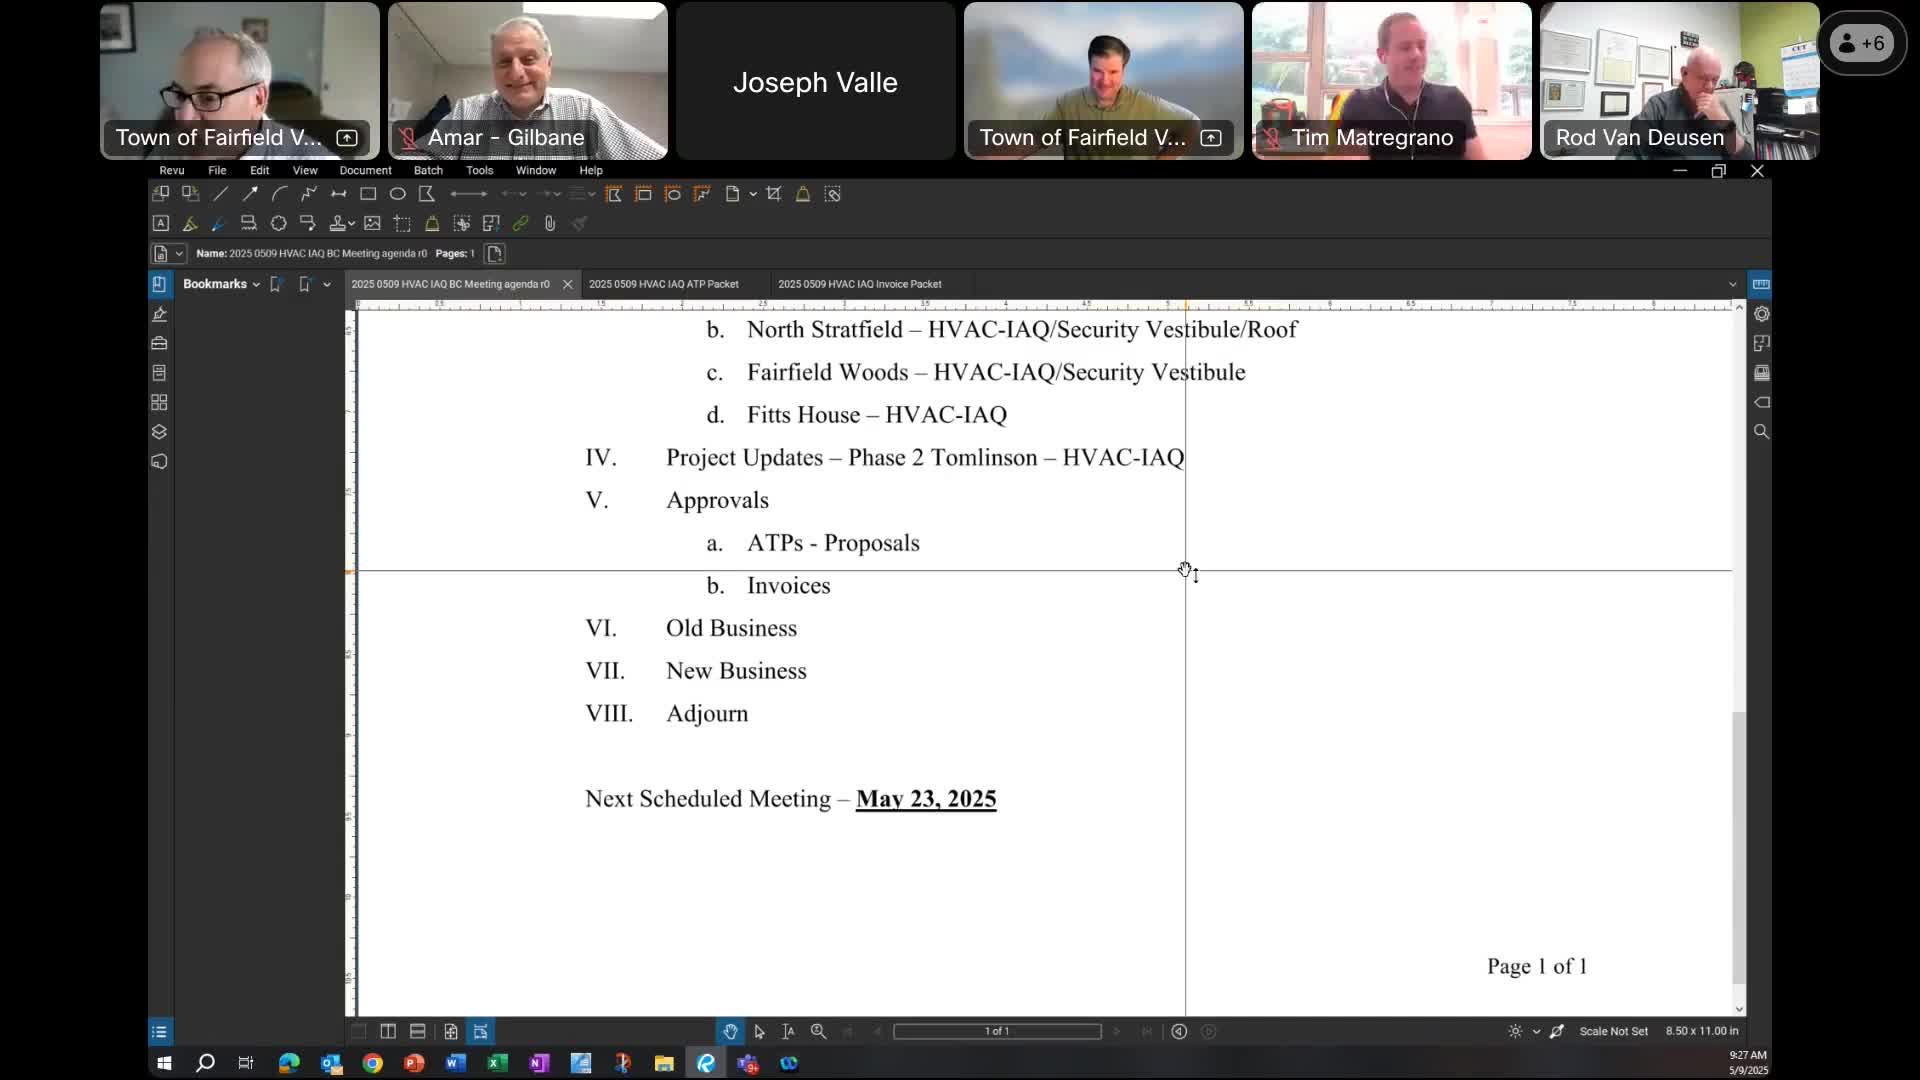This screenshot has width=1920, height=1080.
Task: Toggle dark mode with the brightness icon
Action: coord(1516,1031)
